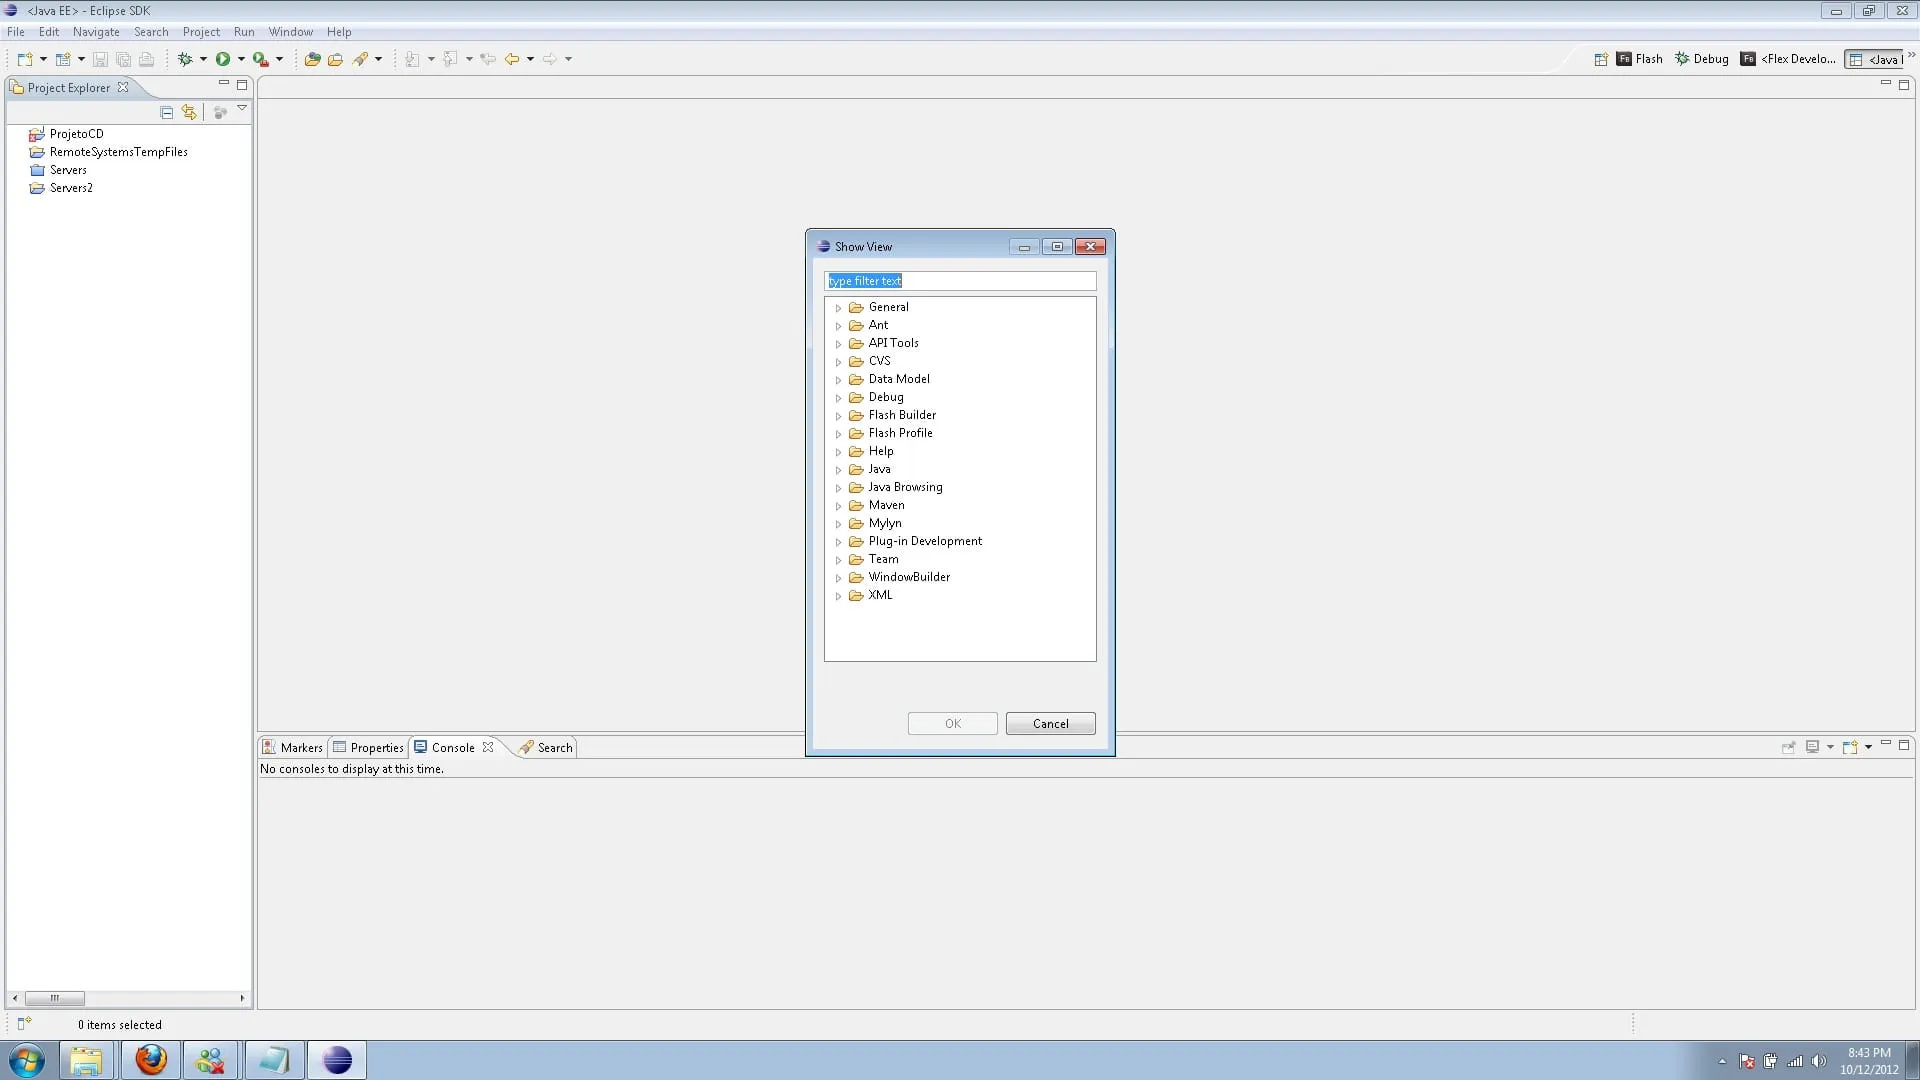Screen dimensions: 1920x1080
Task: Open the Window menu
Action: pos(290,32)
